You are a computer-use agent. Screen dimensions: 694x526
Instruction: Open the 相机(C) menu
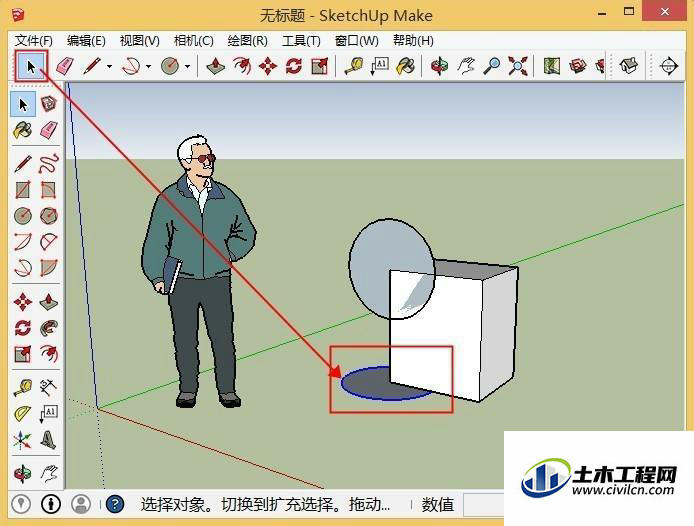pos(194,41)
